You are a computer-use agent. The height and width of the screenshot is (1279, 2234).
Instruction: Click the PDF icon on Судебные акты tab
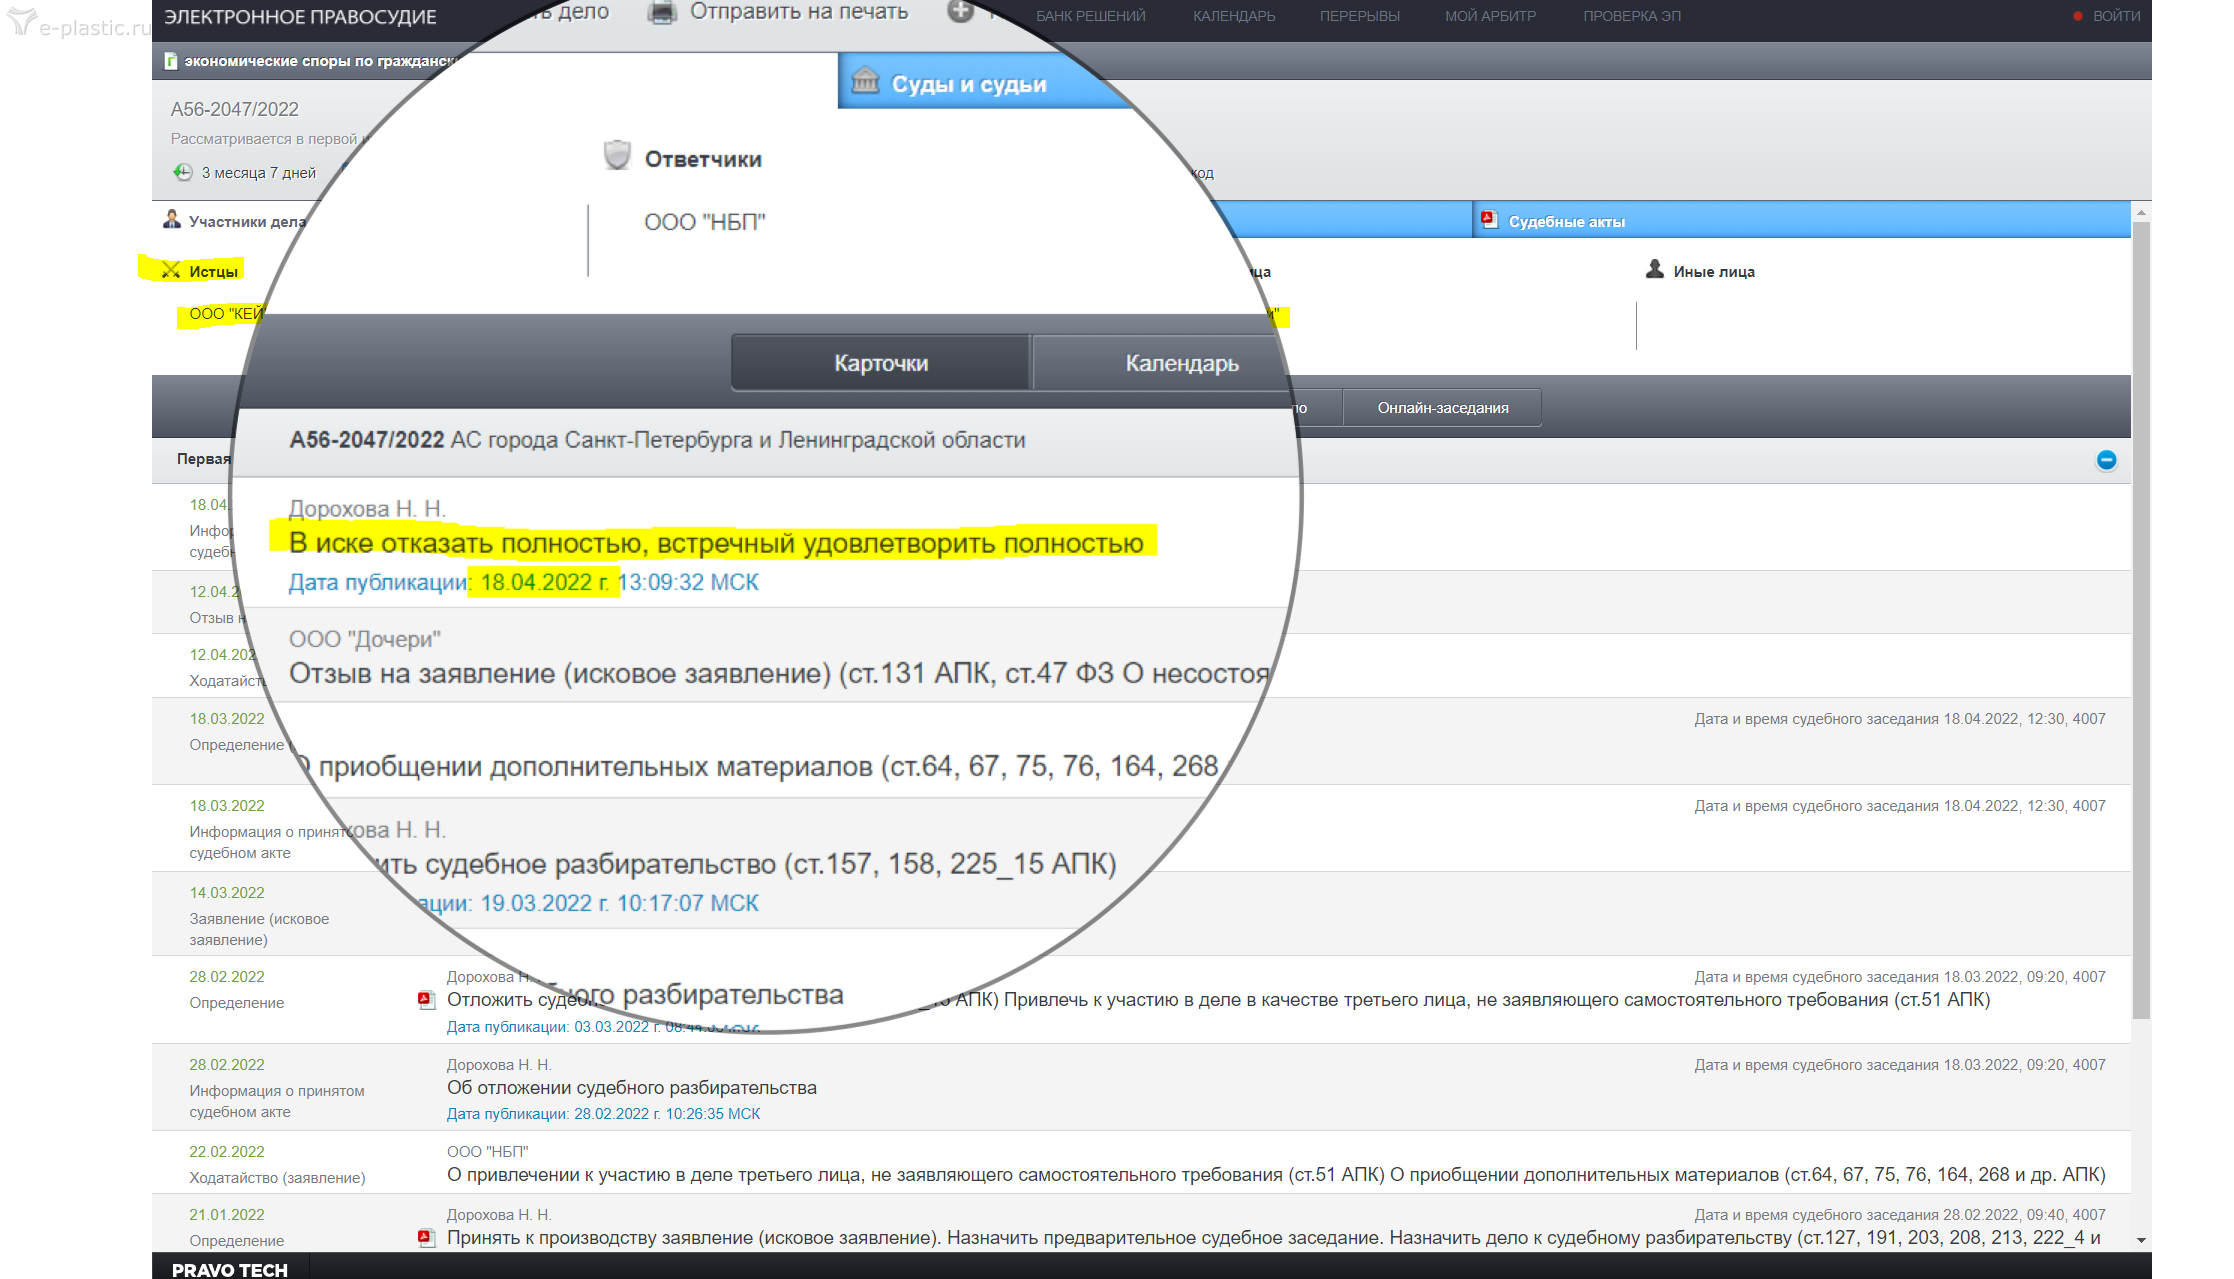pyautogui.click(x=1489, y=220)
